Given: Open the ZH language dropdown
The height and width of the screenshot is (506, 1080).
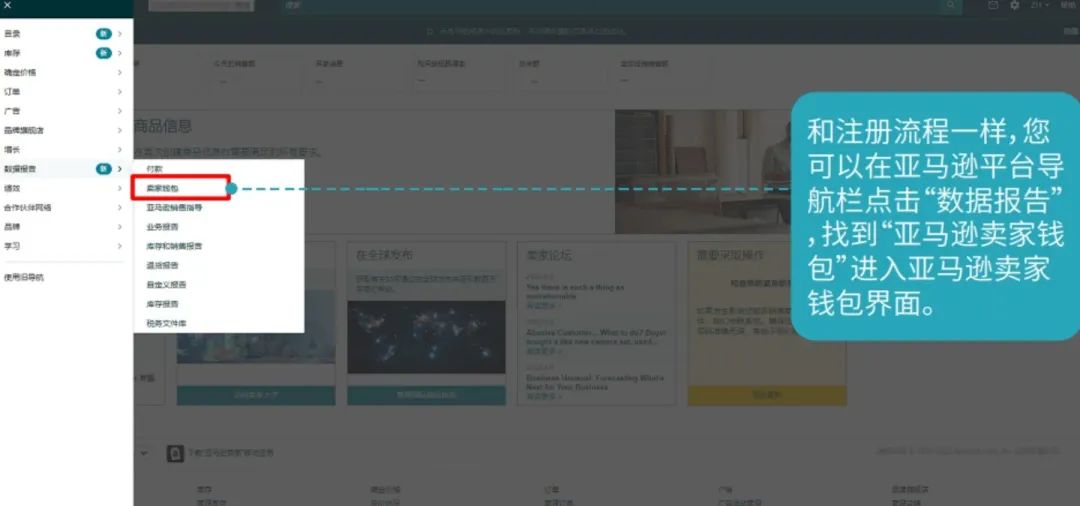Looking at the screenshot, I should 1039,6.
